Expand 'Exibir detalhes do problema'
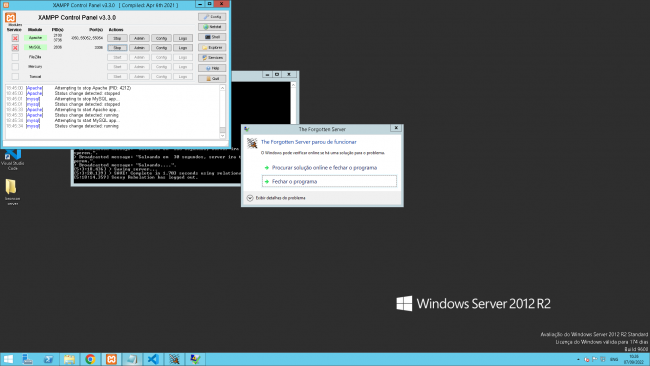This screenshot has width=650, height=366. (x=276, y=198)
